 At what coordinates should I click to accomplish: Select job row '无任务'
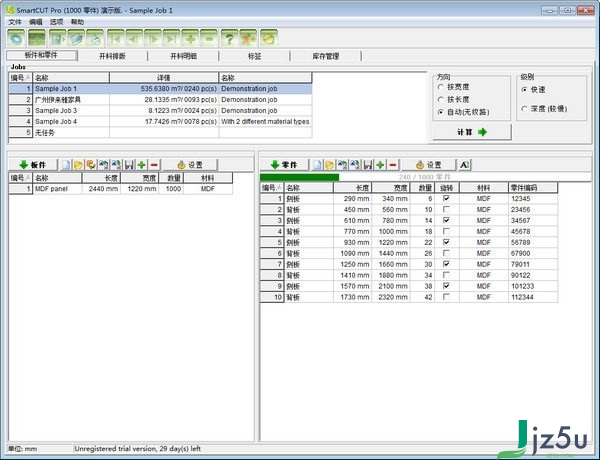click(x=160, y=133)
